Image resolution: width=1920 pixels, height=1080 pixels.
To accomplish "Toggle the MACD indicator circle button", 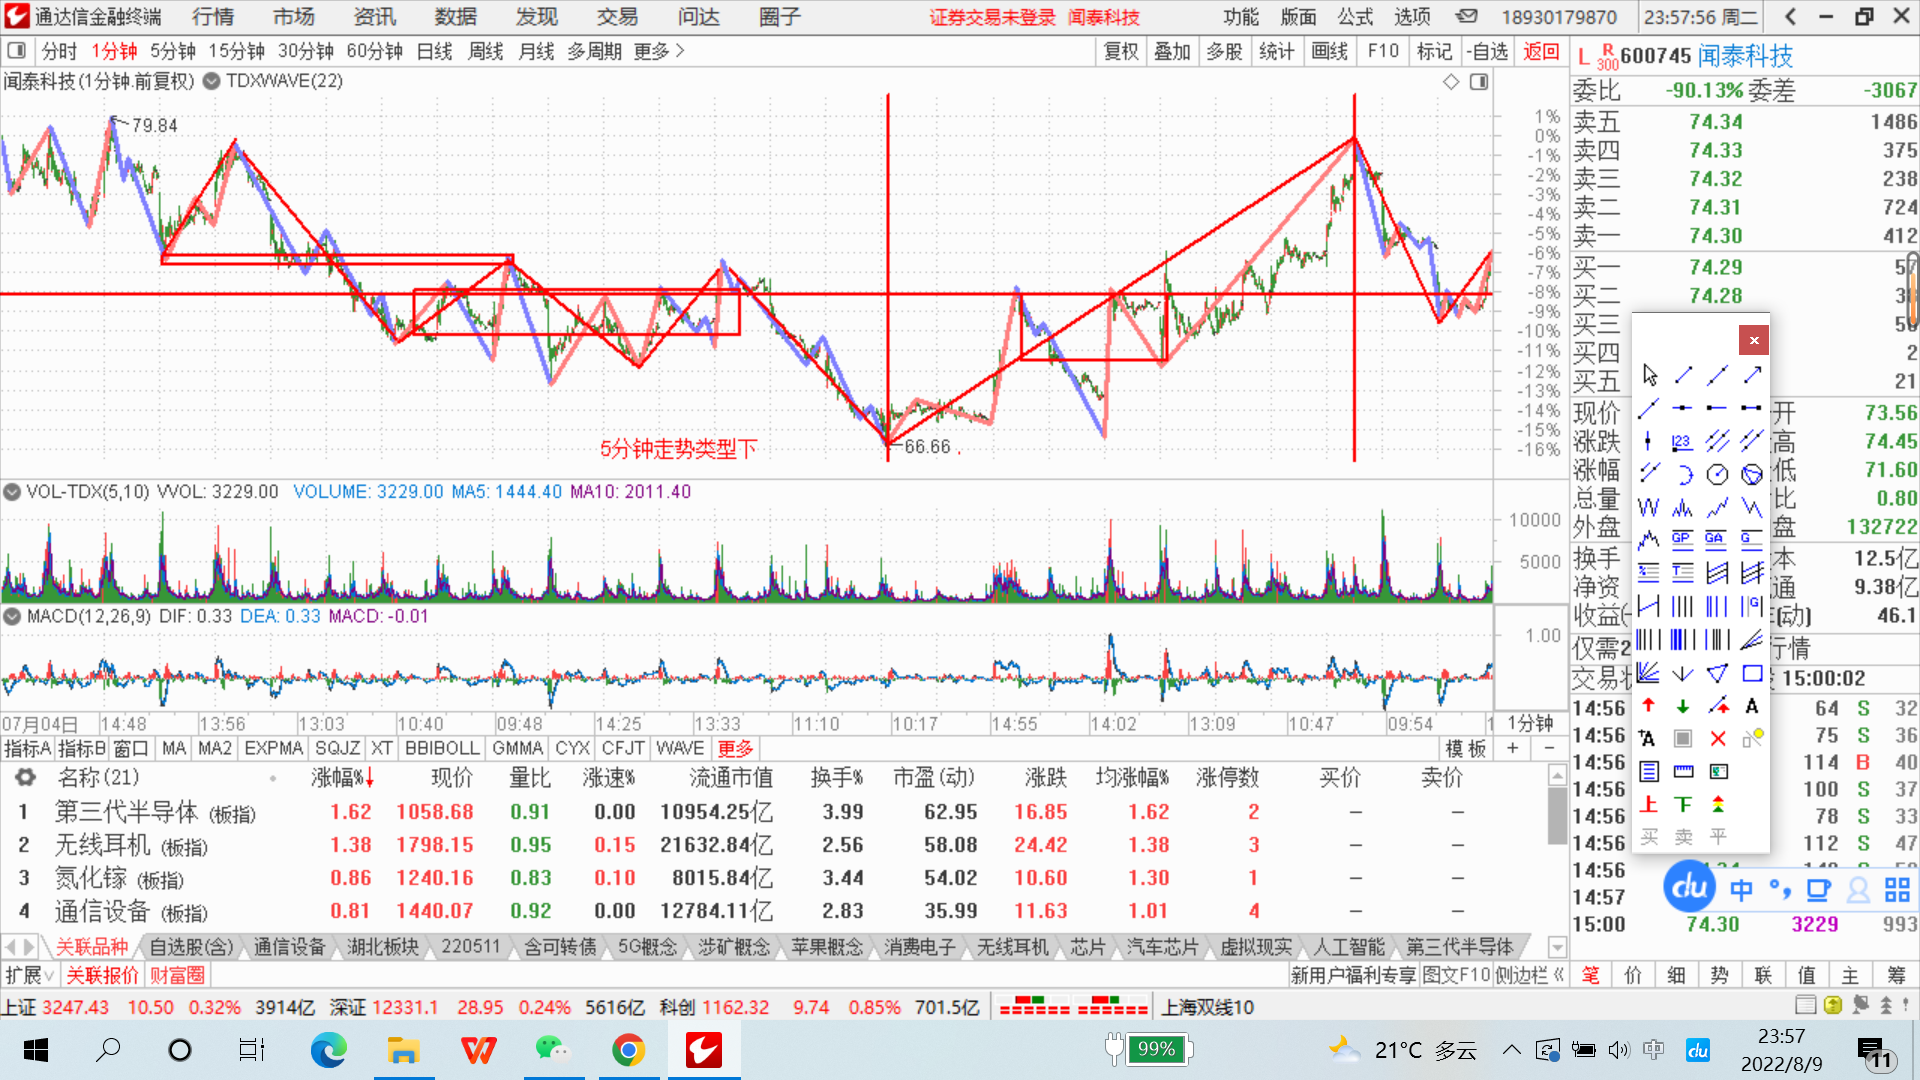I will (x=12, y=617).
